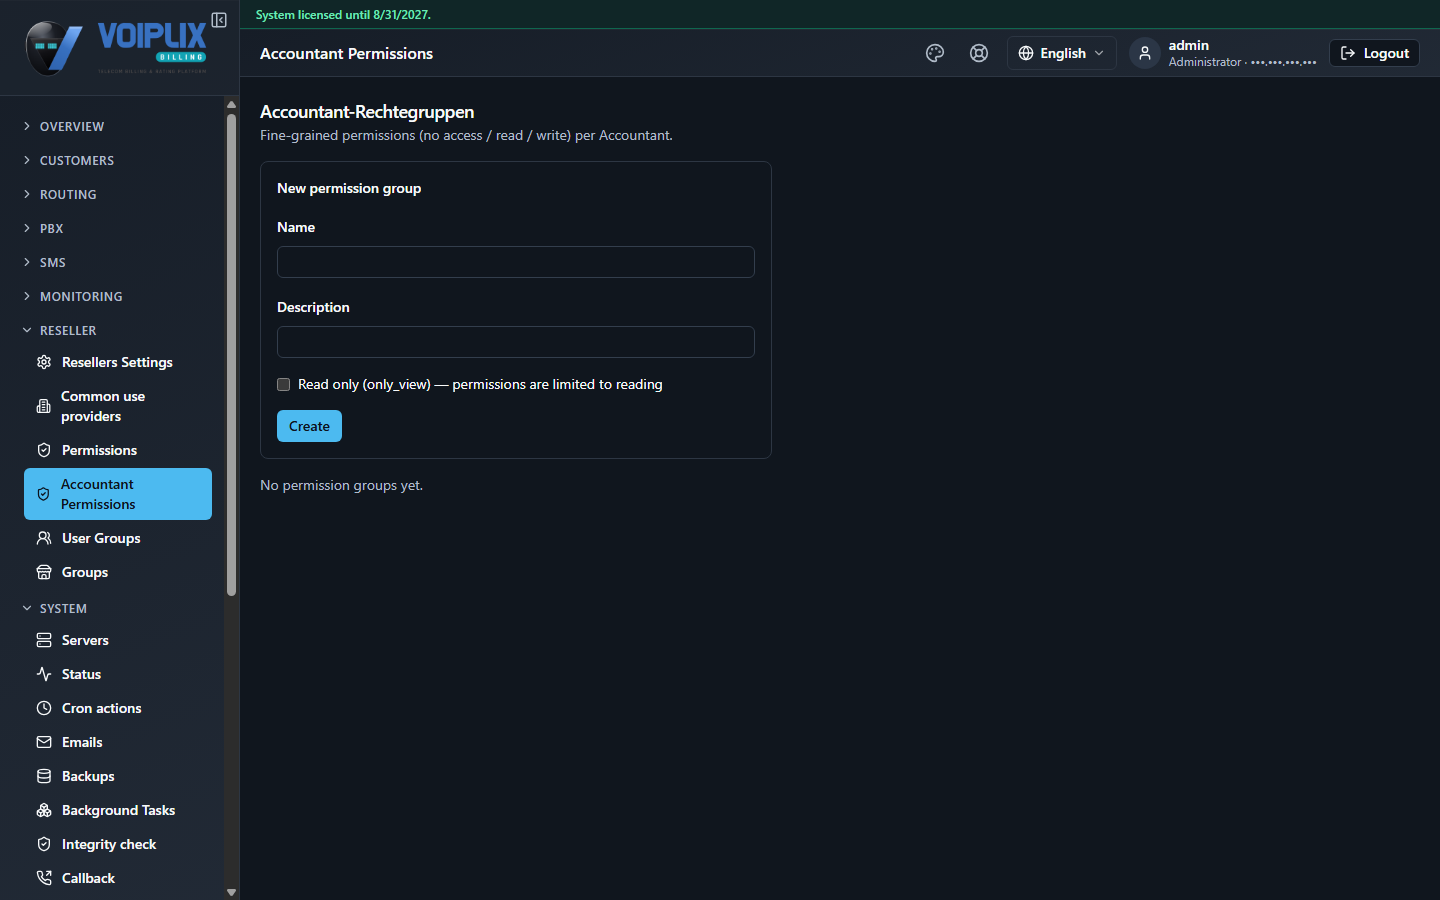This screenshot has width=1440, height=900.
Task: Click the Status activity icon
Action: [x=44, y=674]
